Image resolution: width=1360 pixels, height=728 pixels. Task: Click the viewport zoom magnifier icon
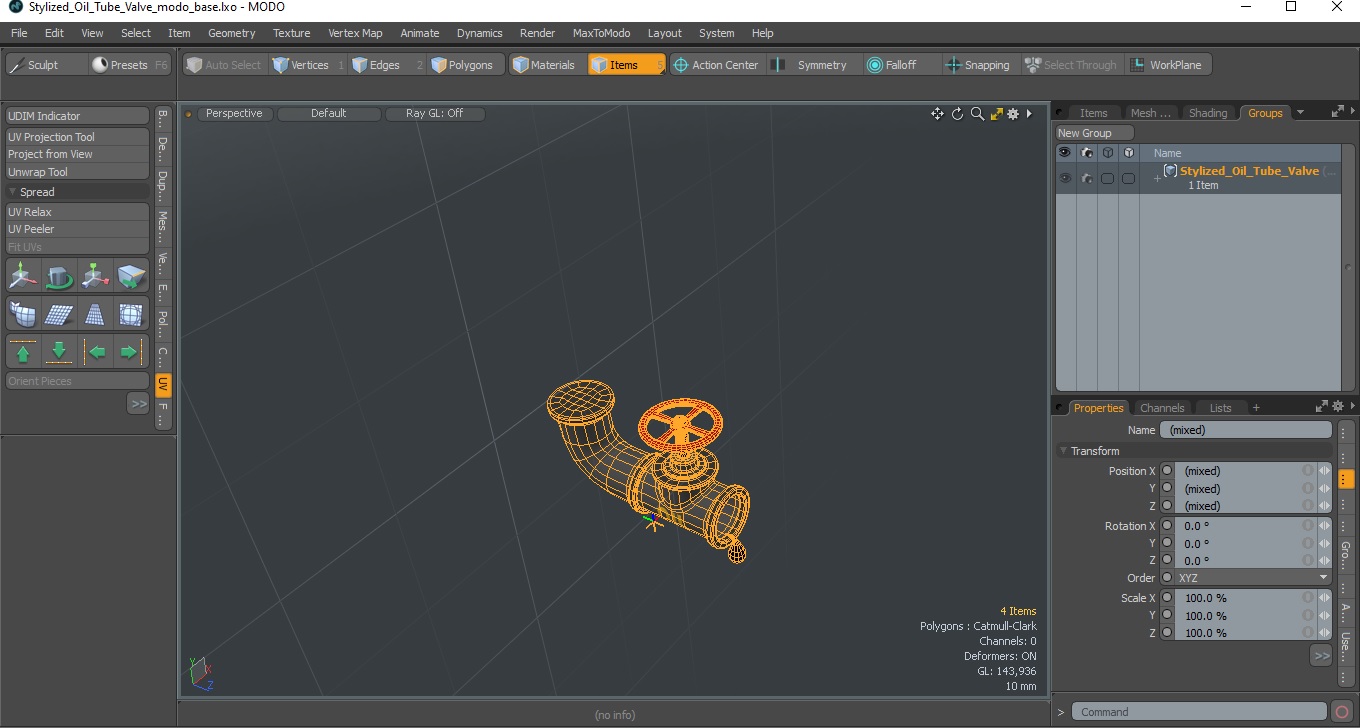pos(977,114)
